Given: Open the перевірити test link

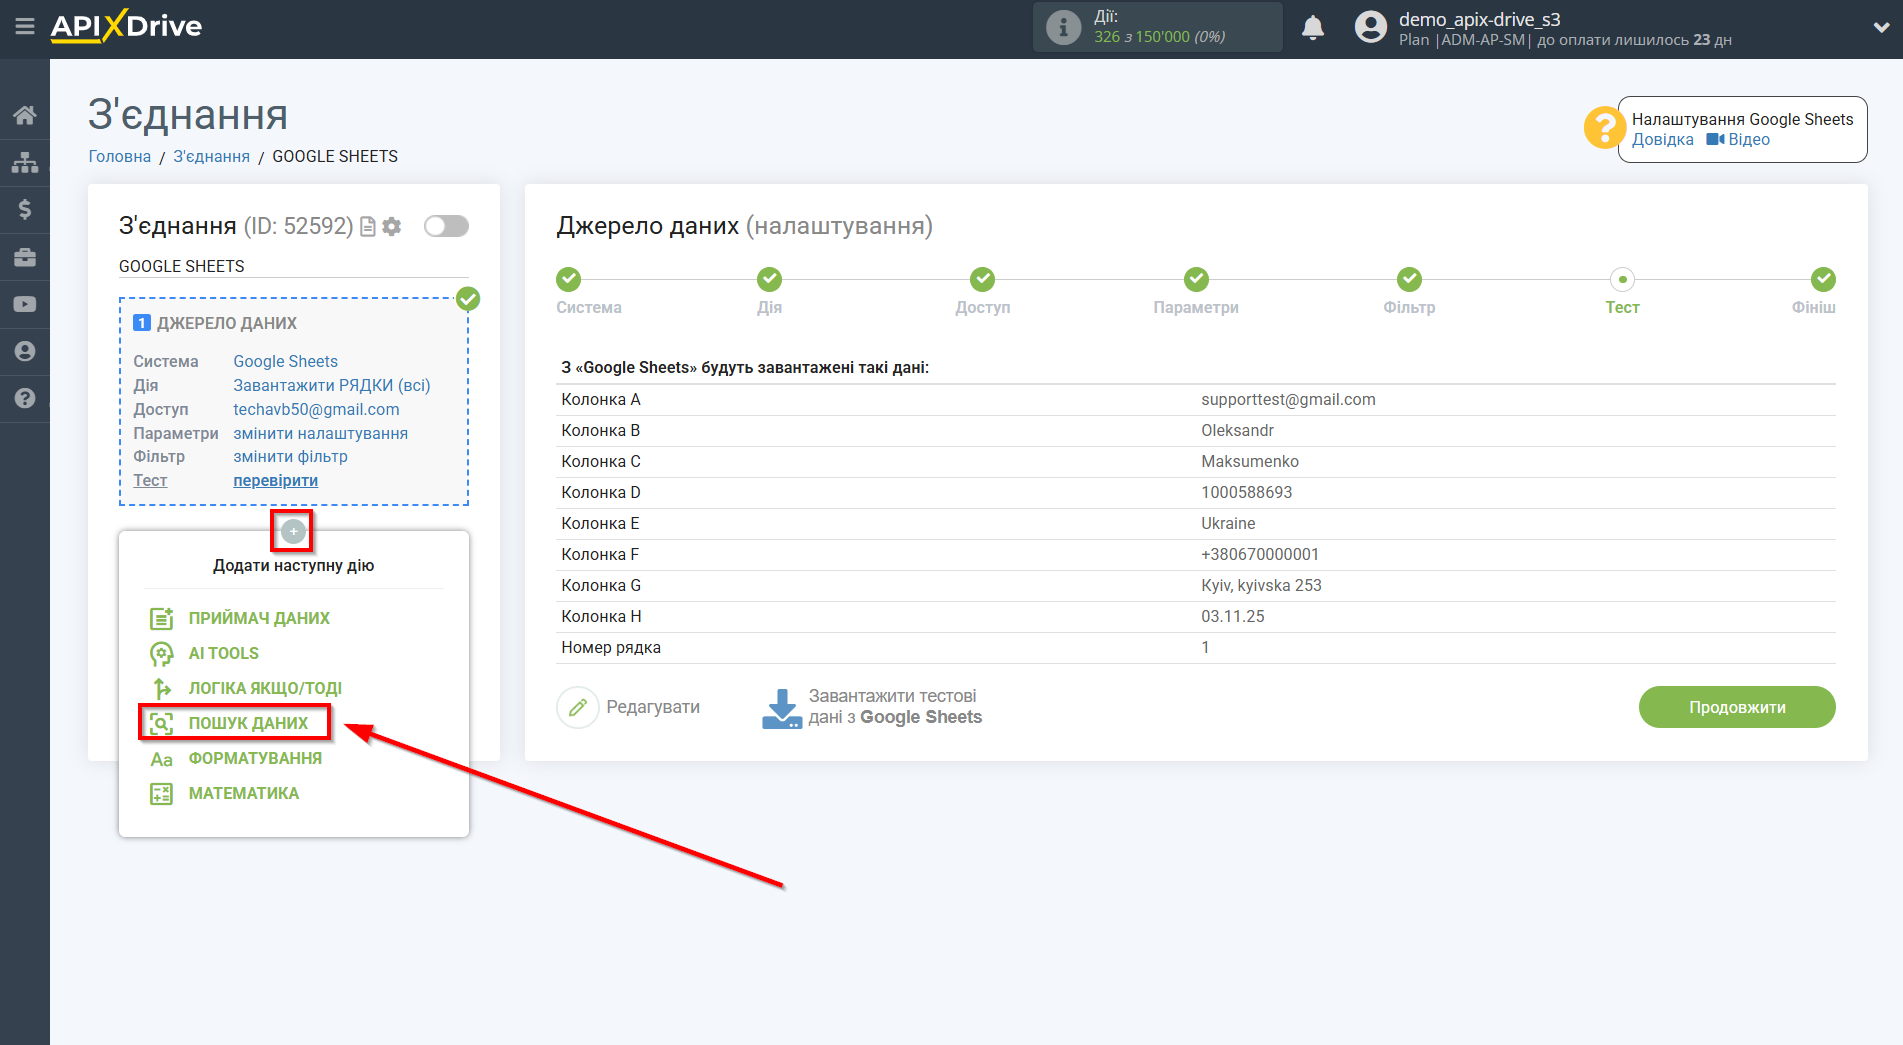Looking at the screenshot, I should pos(275,480).
